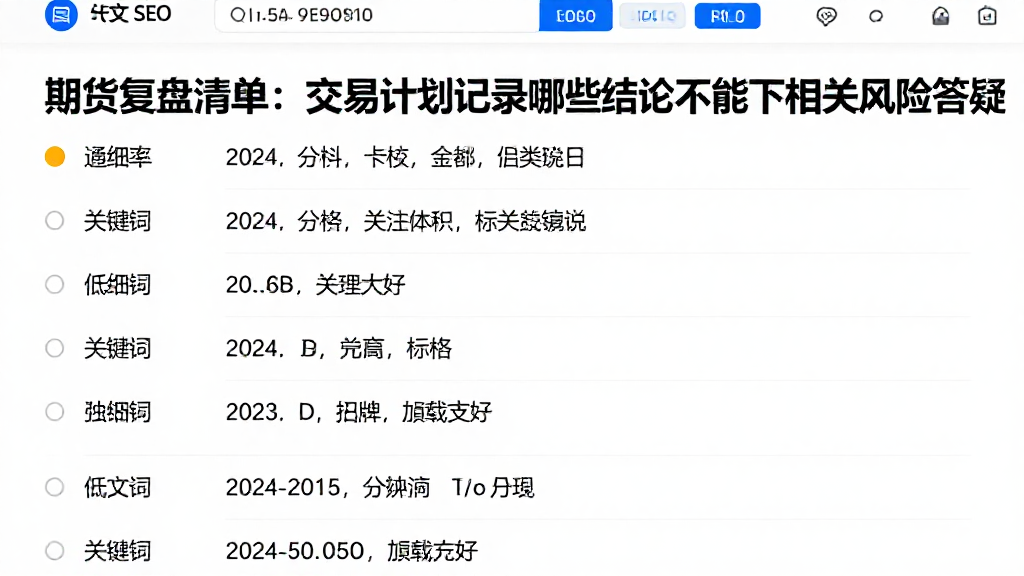
Task: Select the 低细词 radio button
Action: click(55, 285)
